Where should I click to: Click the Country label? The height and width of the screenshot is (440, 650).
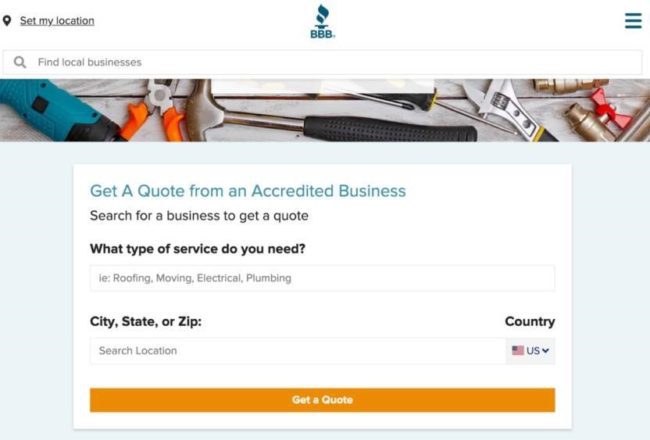[x=530, y=321]
